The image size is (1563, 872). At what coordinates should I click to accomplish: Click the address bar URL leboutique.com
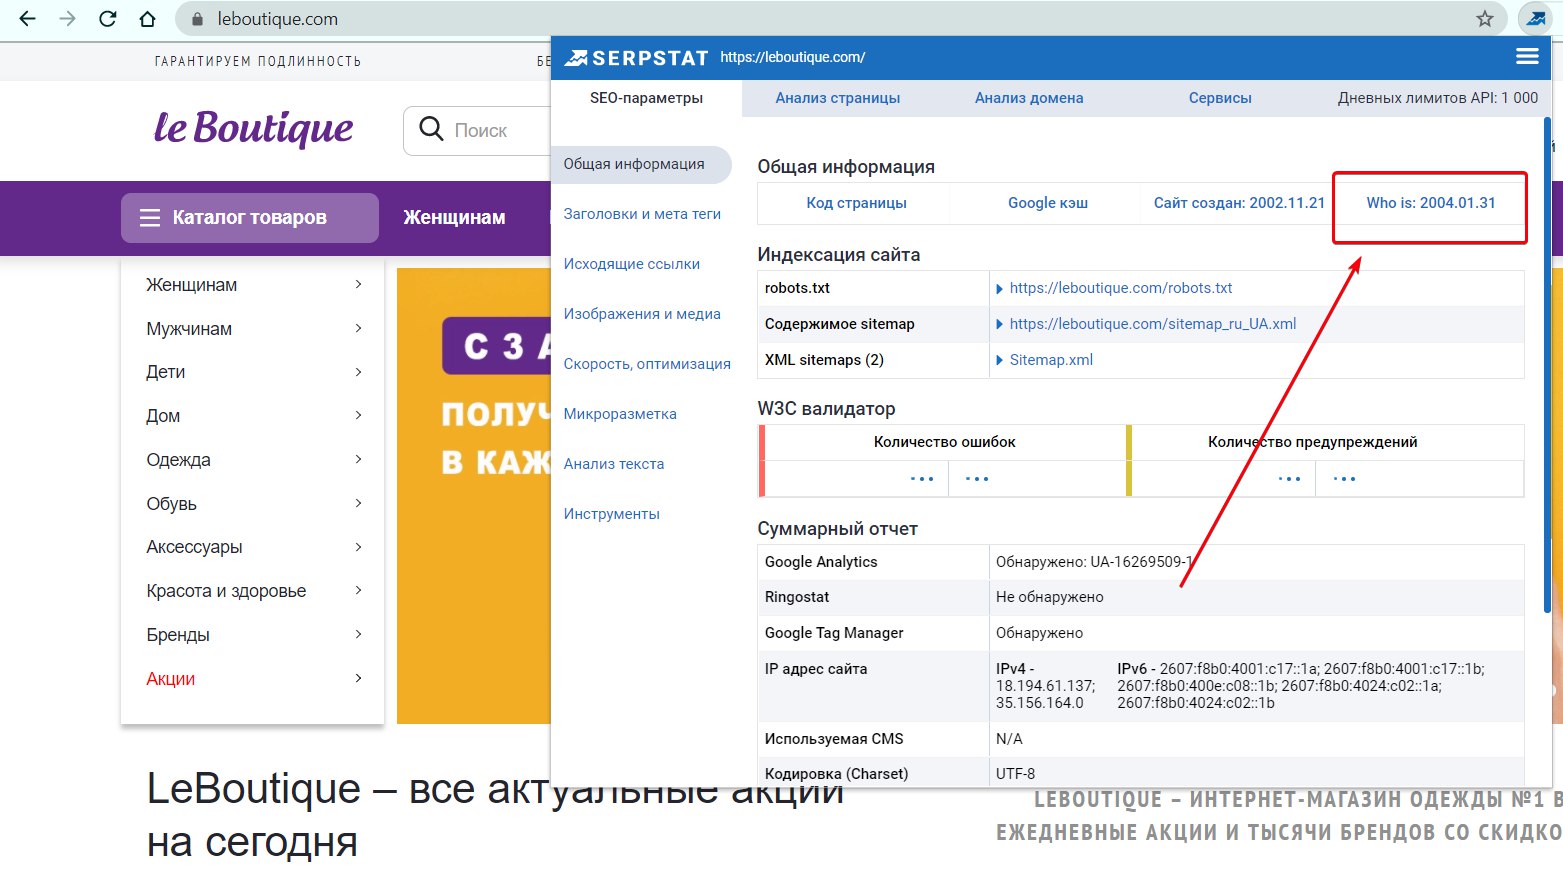pos(278,19)
